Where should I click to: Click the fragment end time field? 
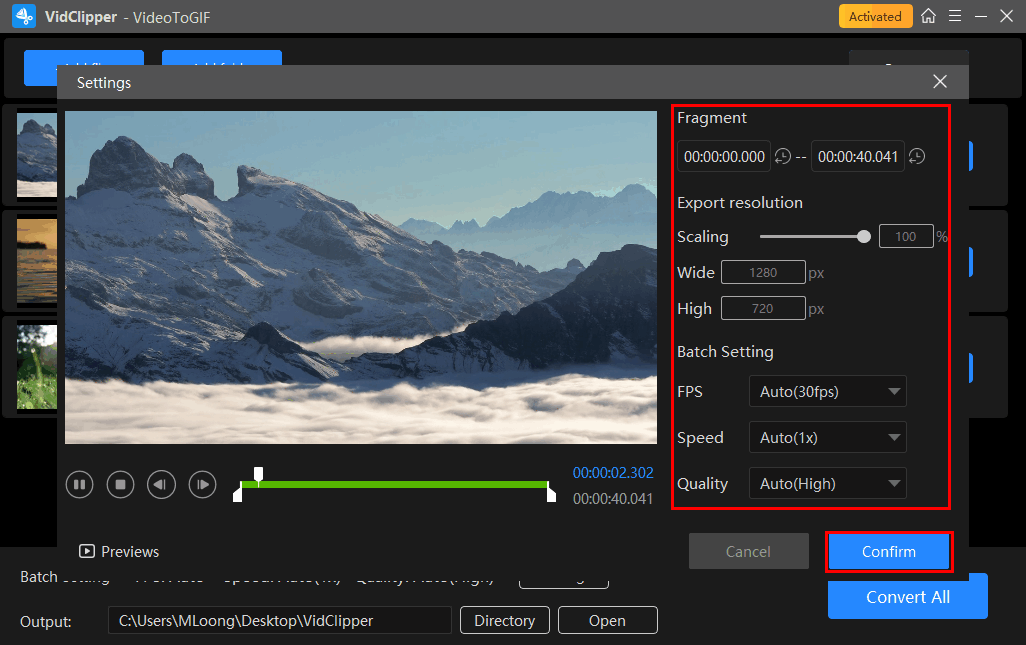[857, 157]
